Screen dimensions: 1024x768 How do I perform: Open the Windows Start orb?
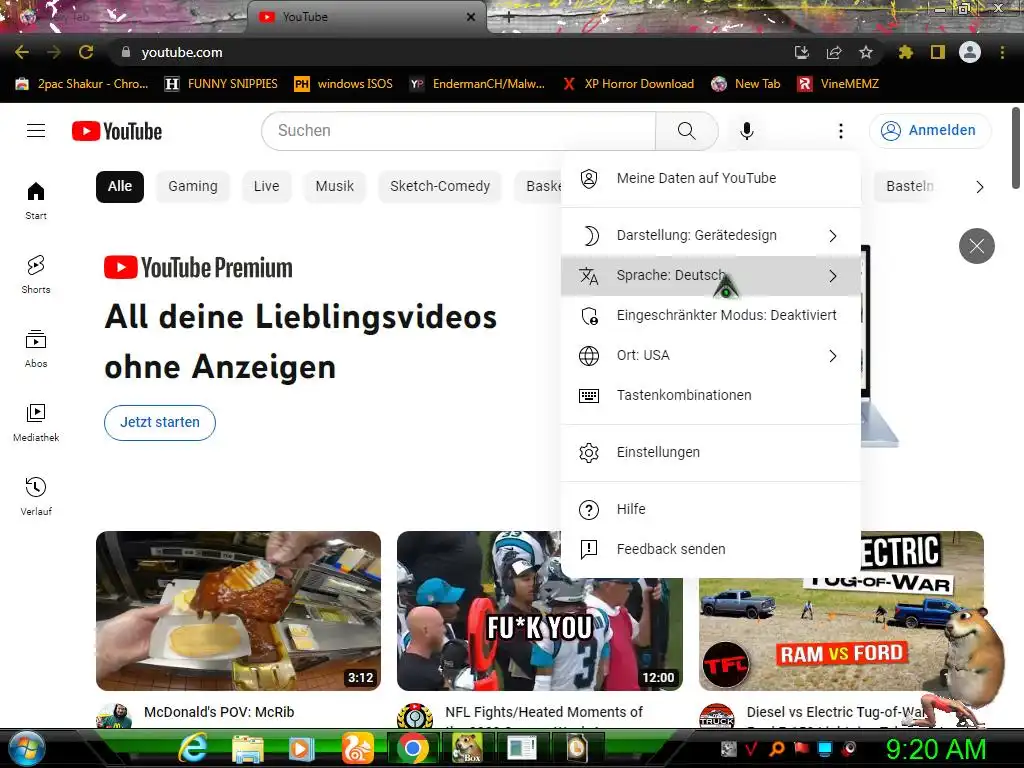(25, 748)
